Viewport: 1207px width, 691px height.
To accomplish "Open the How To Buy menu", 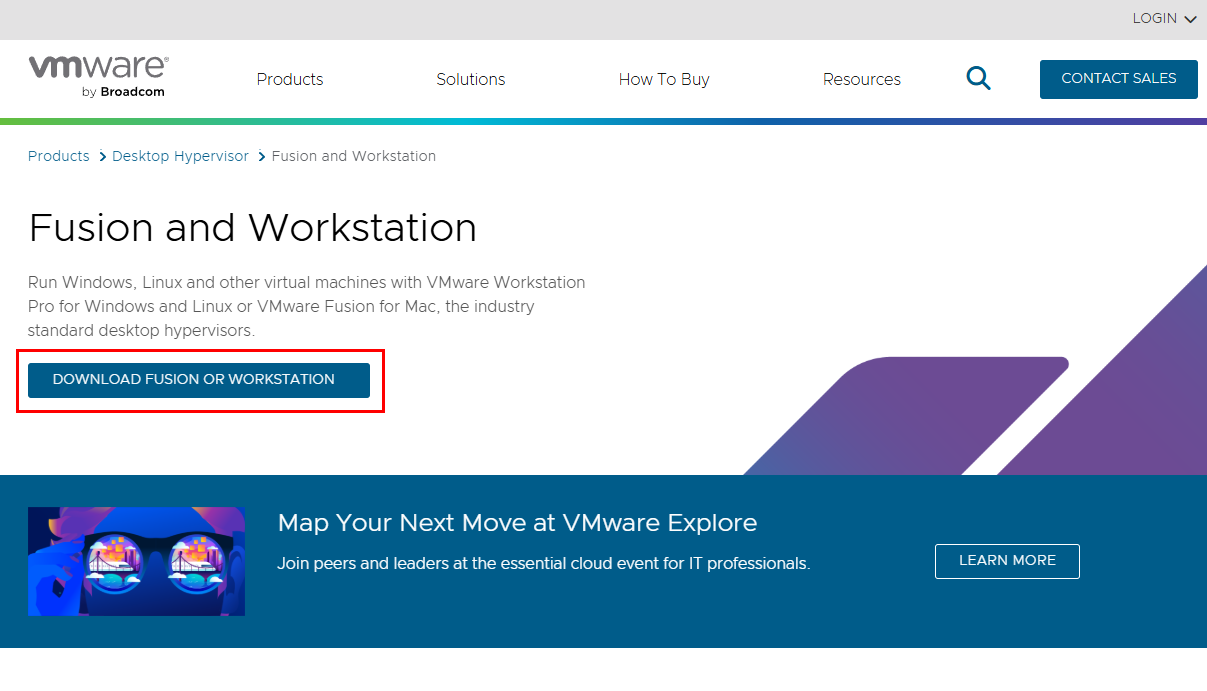I will point(664,79).
